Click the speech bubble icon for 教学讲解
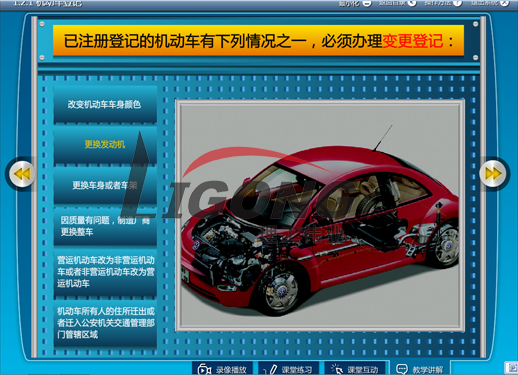The image size is (518, 375). pyautogui.click(x=402, y=369)
